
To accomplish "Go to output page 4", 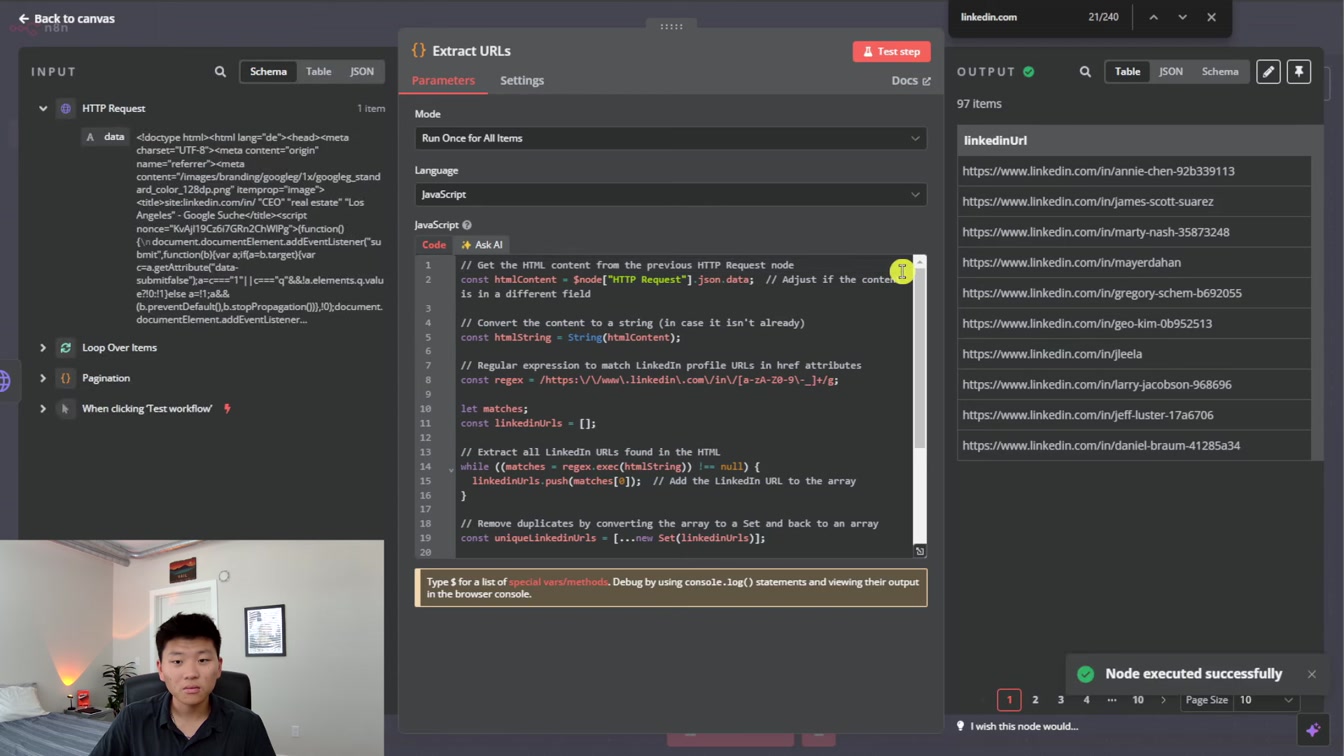I will coord(1086,700).
